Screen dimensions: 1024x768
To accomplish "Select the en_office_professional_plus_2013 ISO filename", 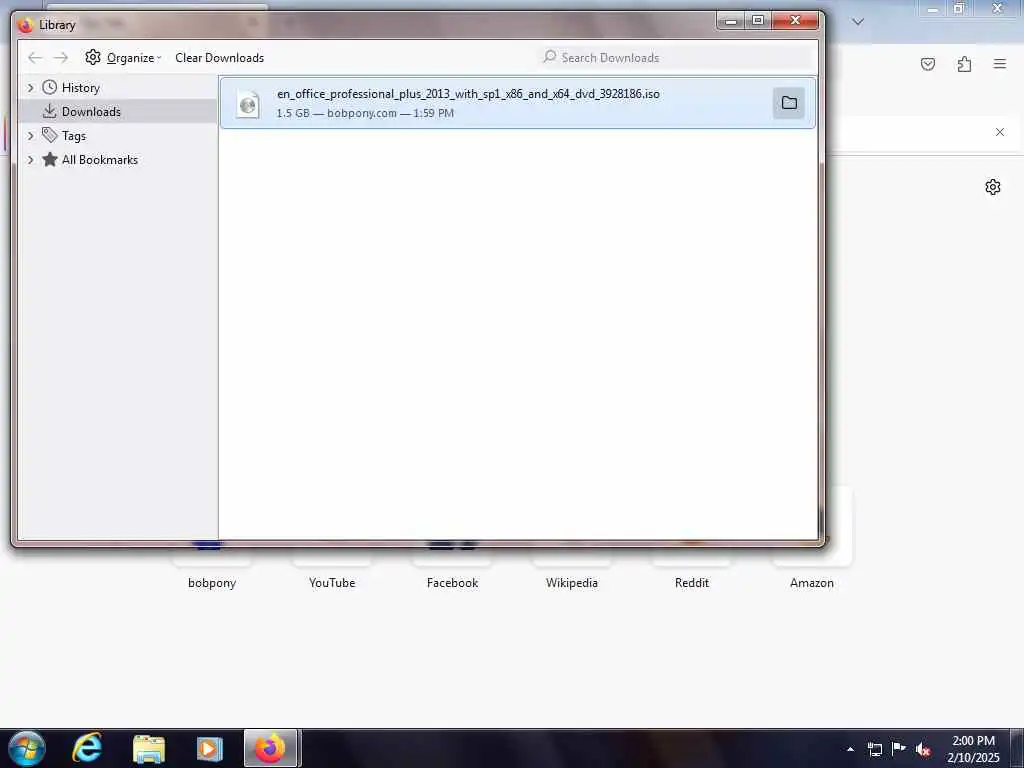I will click(468, 94).
